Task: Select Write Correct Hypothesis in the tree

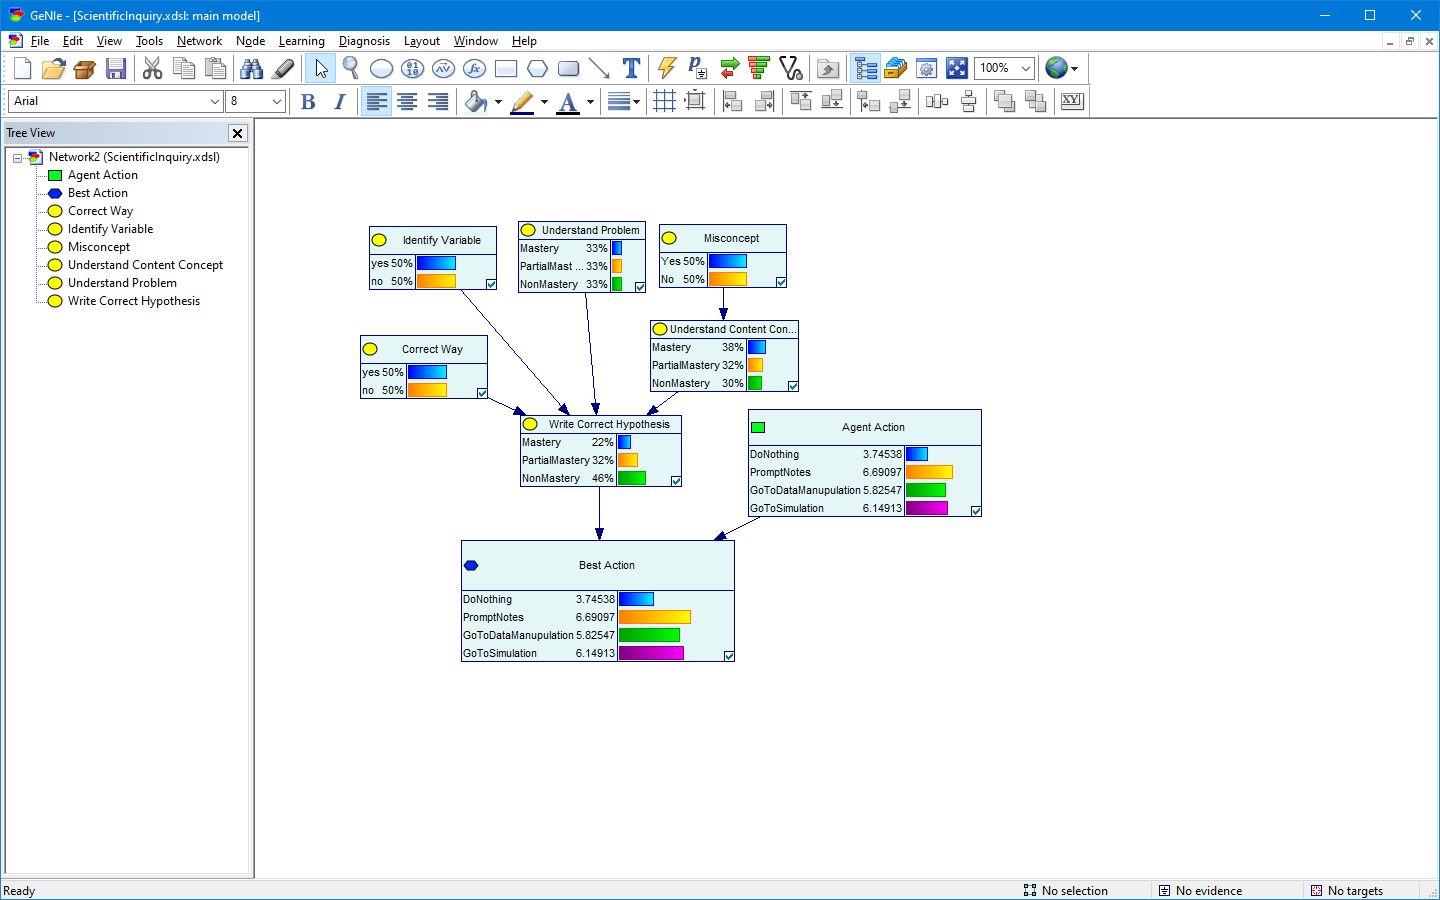Action: click(x=134, y=301)
